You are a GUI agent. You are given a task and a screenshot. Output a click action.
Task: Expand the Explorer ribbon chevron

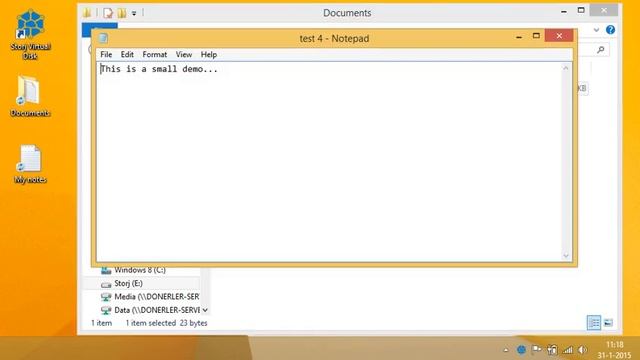pyautogui.click(x=596, y=30)
